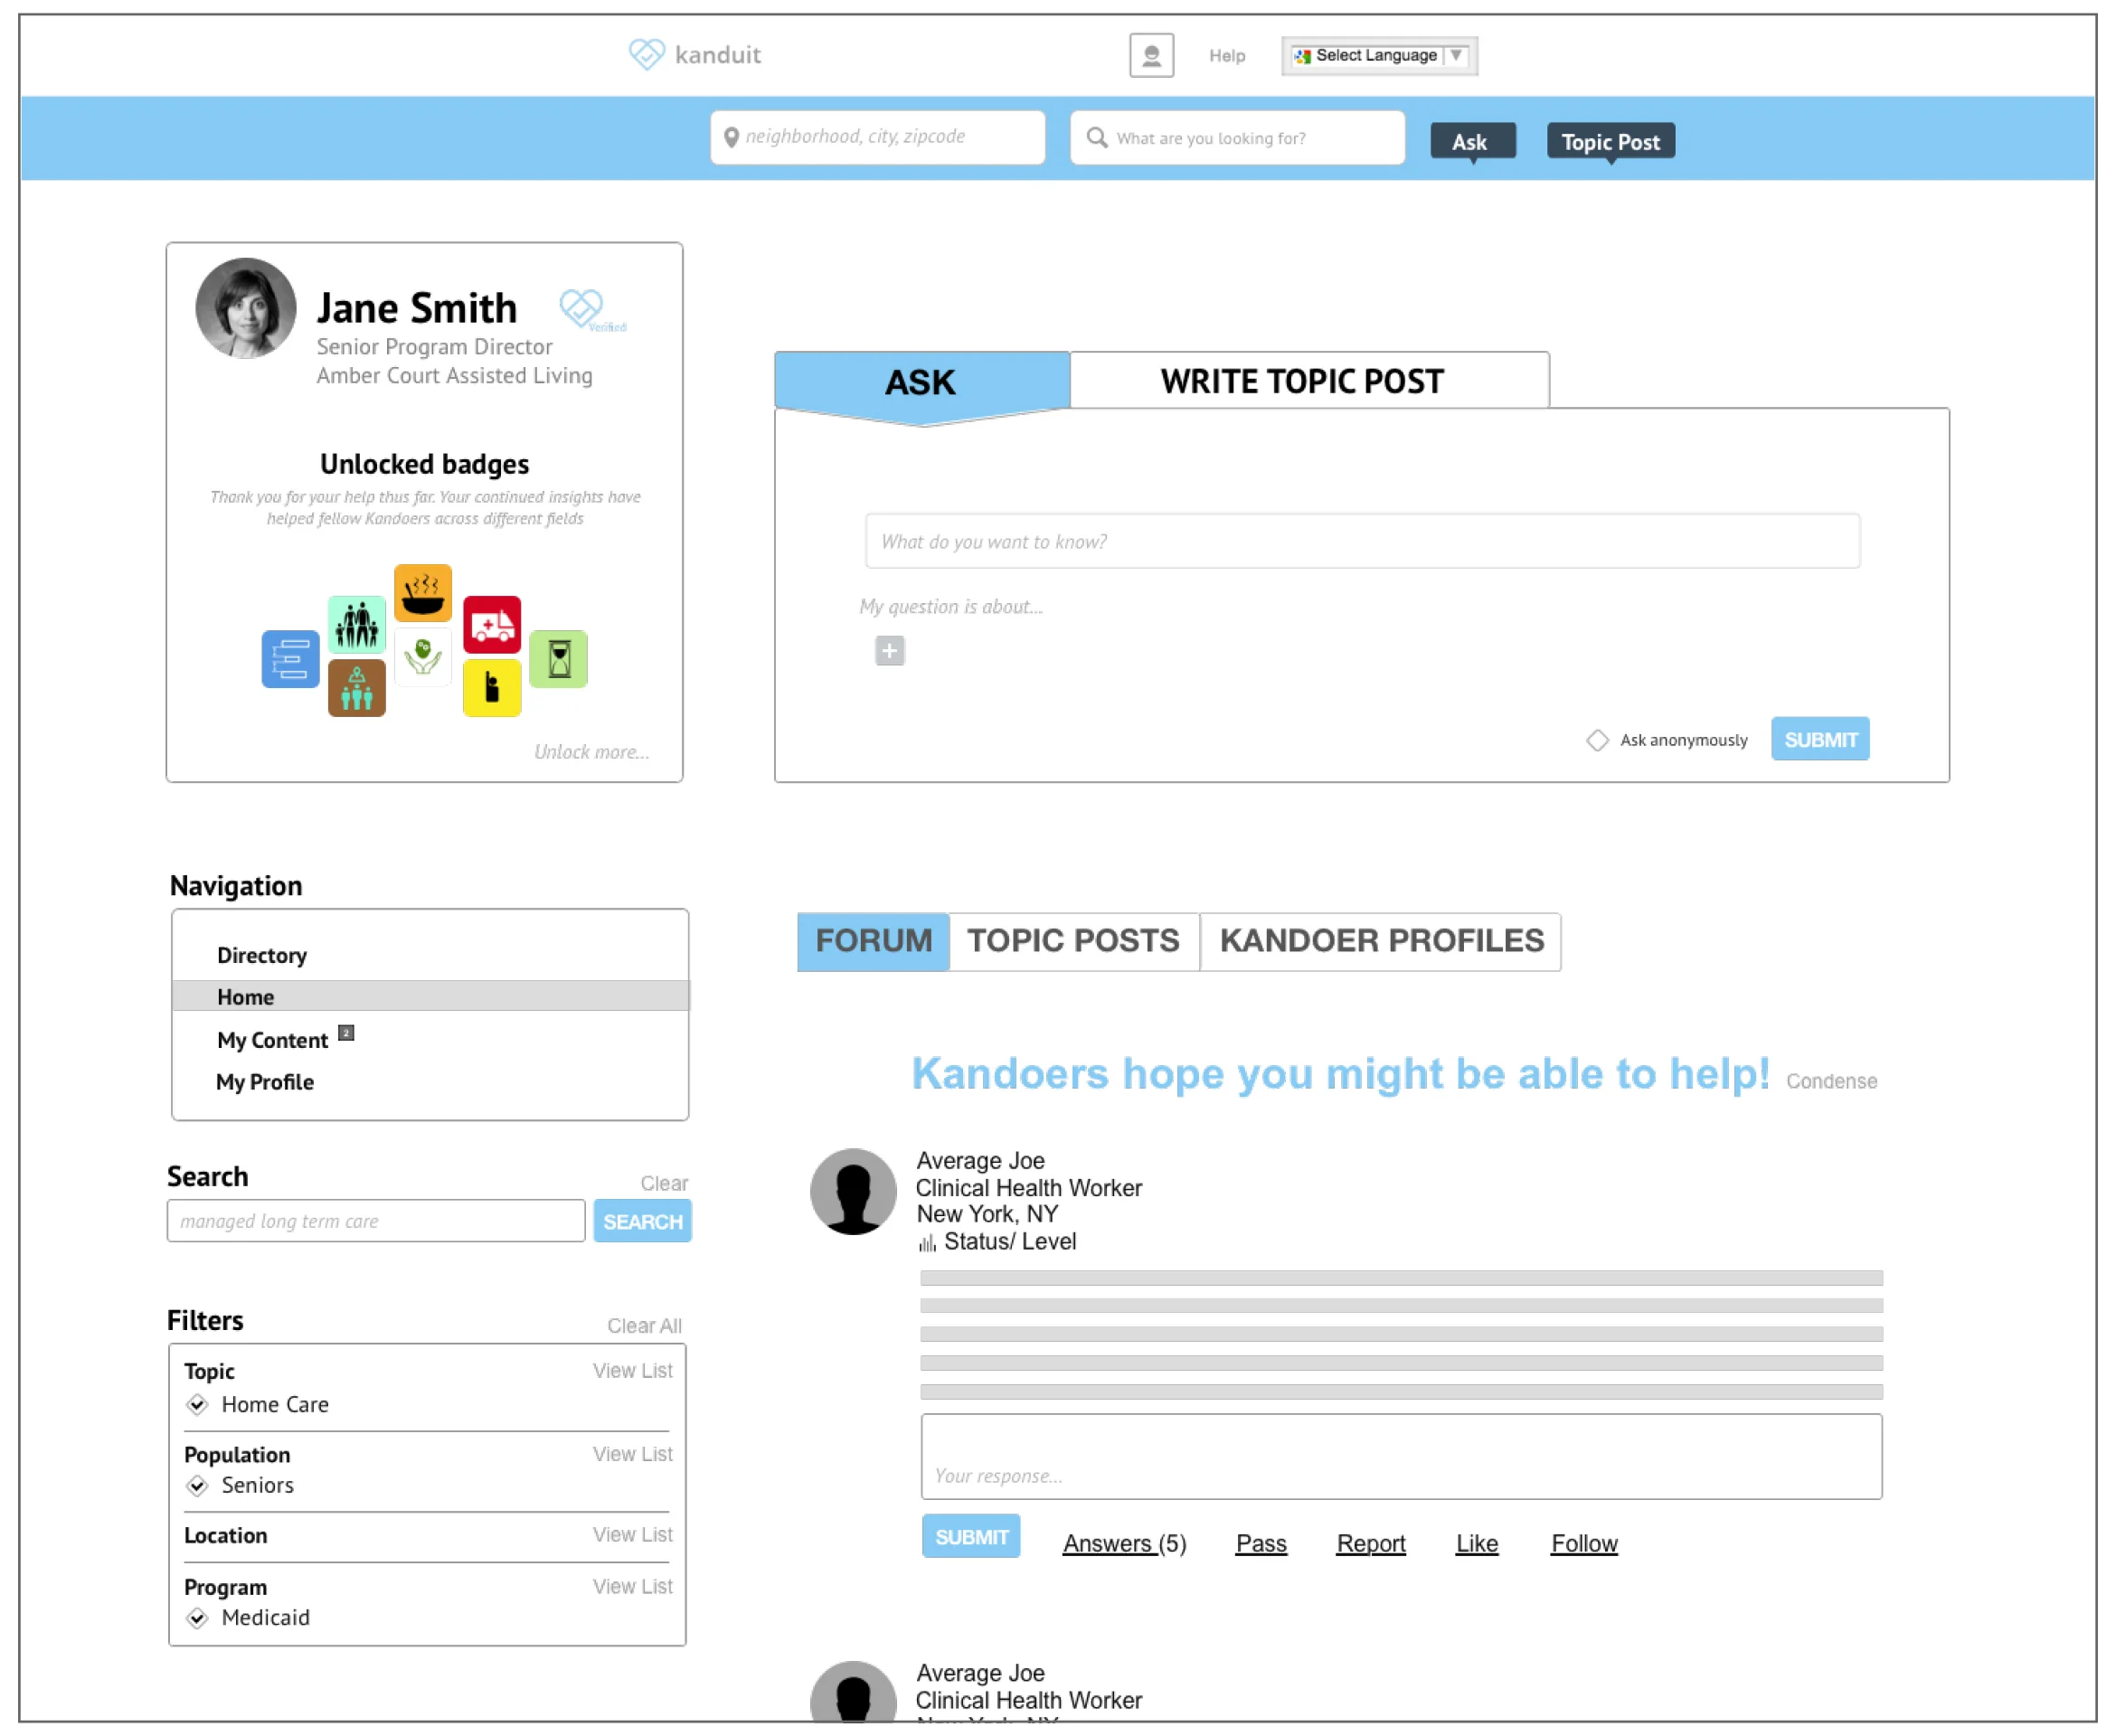Viewport: 2116px width, 1736px height.
Task: Expand View List for Location filter
Action: pos(632,1534)
